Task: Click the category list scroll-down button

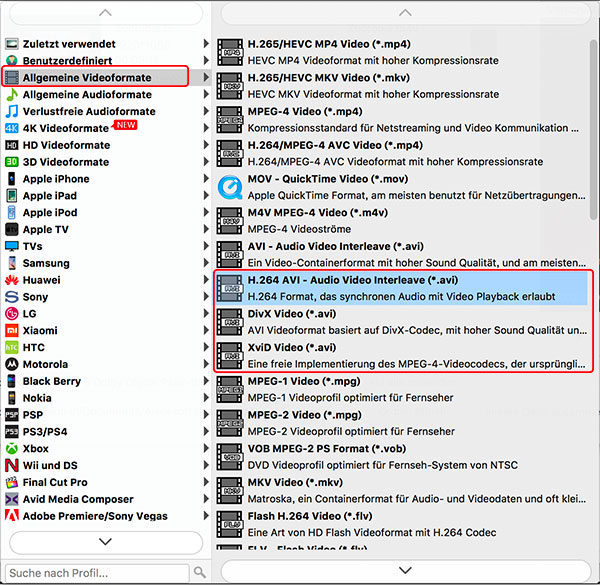Action: click(x=106, y=542)
